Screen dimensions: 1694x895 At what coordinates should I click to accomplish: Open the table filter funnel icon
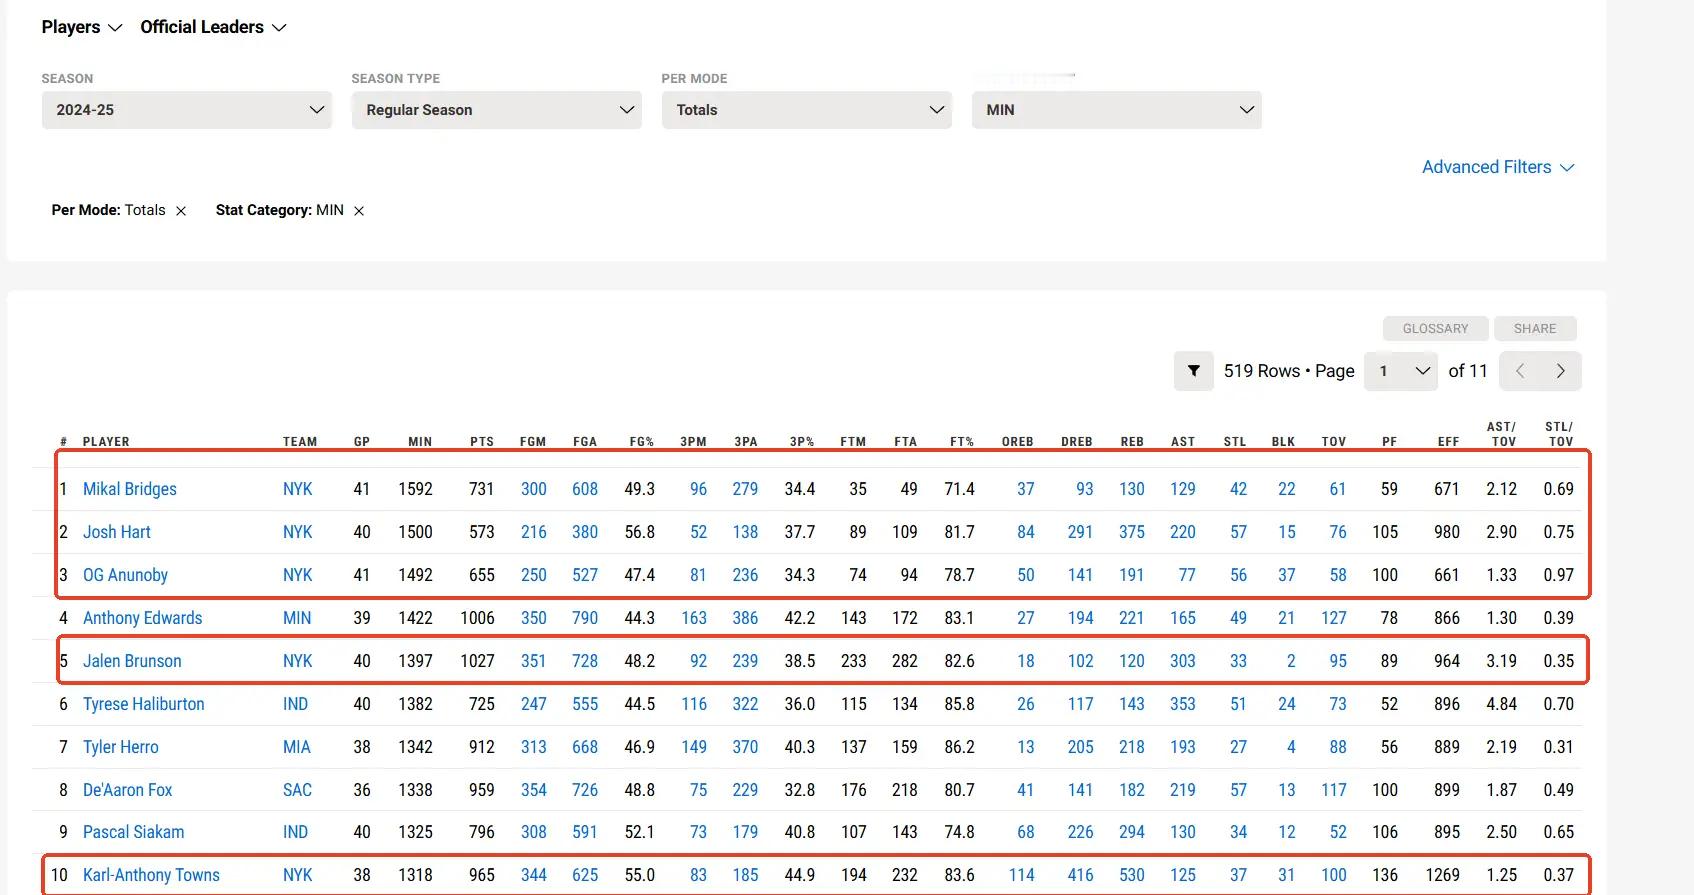1193,371
